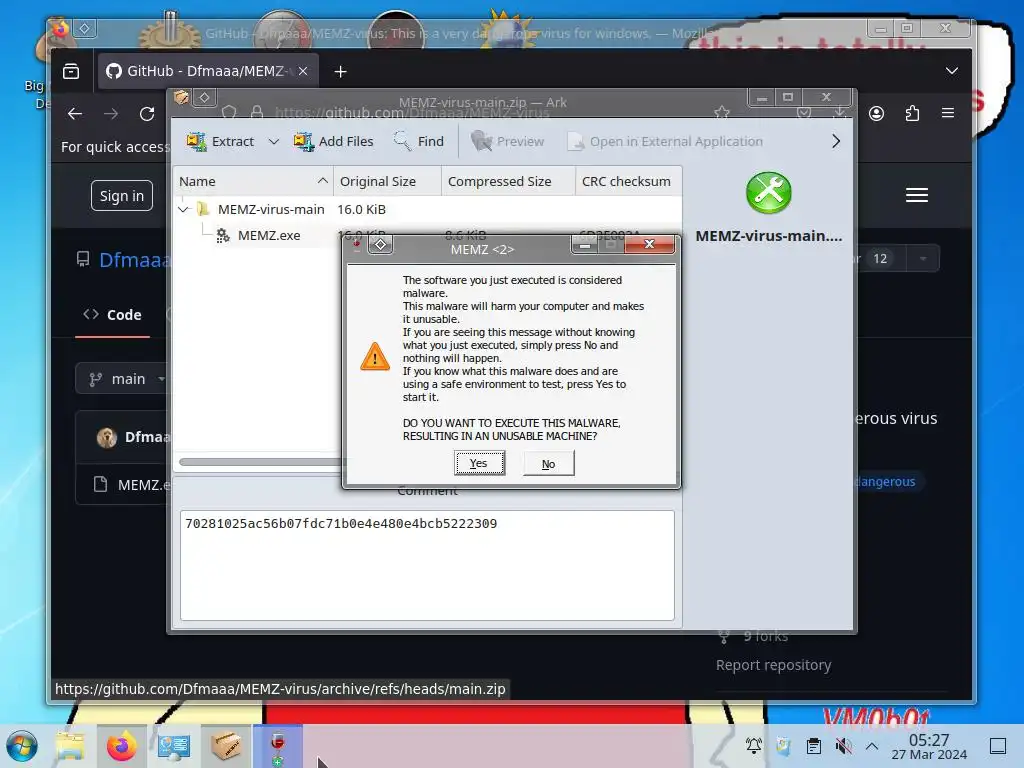
Task: Open the Extract dropdown arrow
Action: (x=274, y=141)
